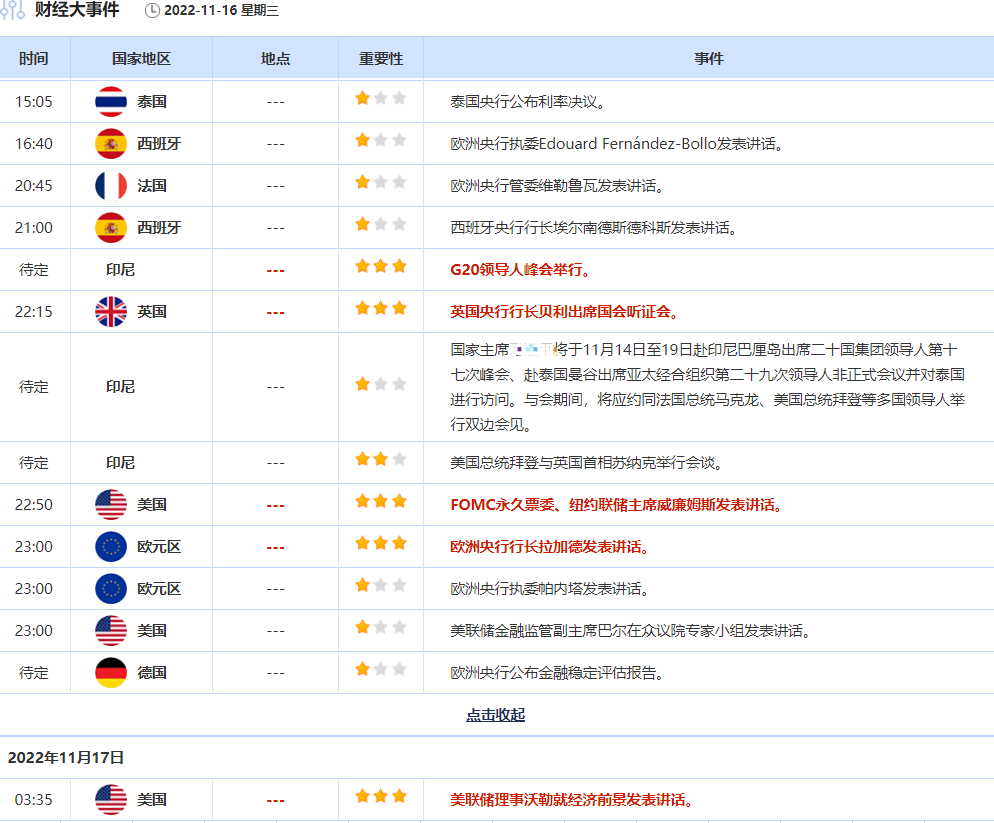The width and height of the screenshot is (994, 823).
Task: Open the G20领导人峰会举行 event
Action: point(520,270)
